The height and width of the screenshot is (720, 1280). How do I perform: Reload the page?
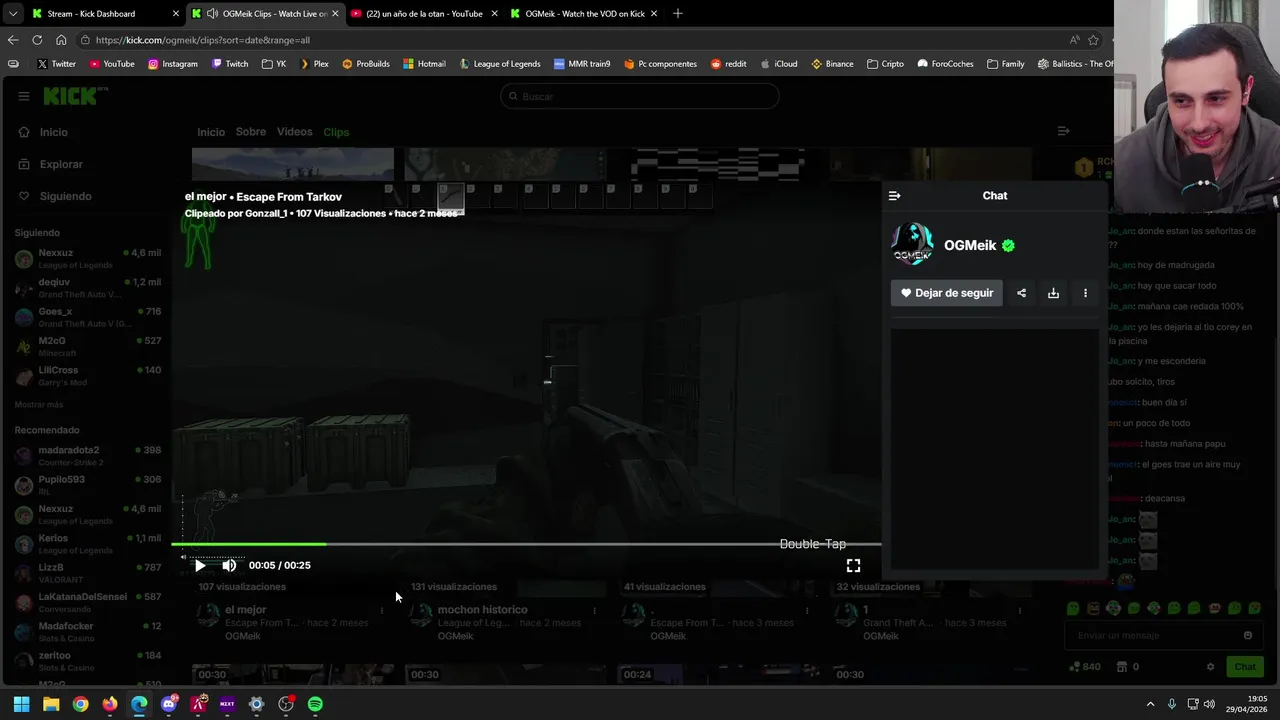pyautogui.click(x=37, y=40)
